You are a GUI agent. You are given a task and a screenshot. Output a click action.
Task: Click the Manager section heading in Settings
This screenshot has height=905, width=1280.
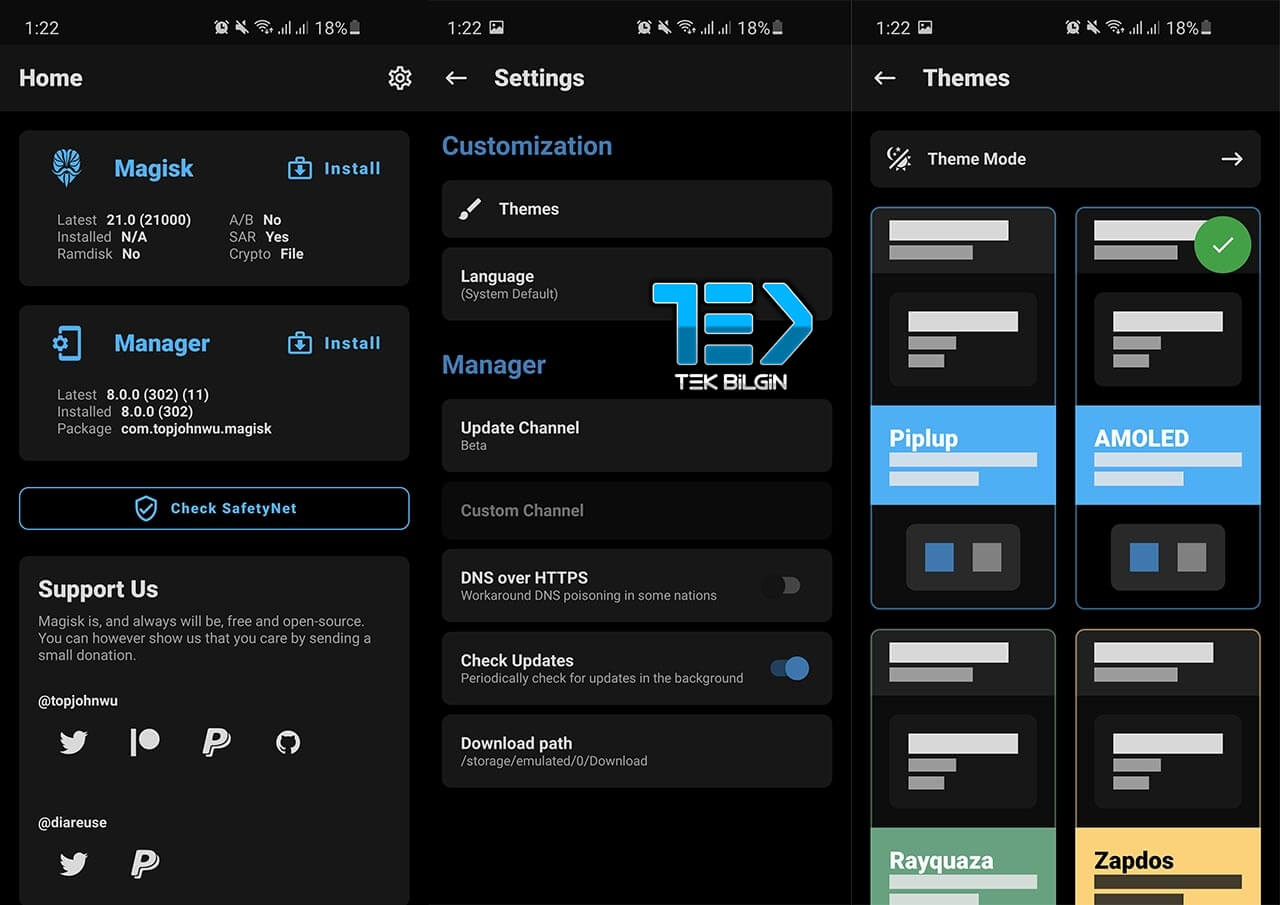click(x=494, y=365)
